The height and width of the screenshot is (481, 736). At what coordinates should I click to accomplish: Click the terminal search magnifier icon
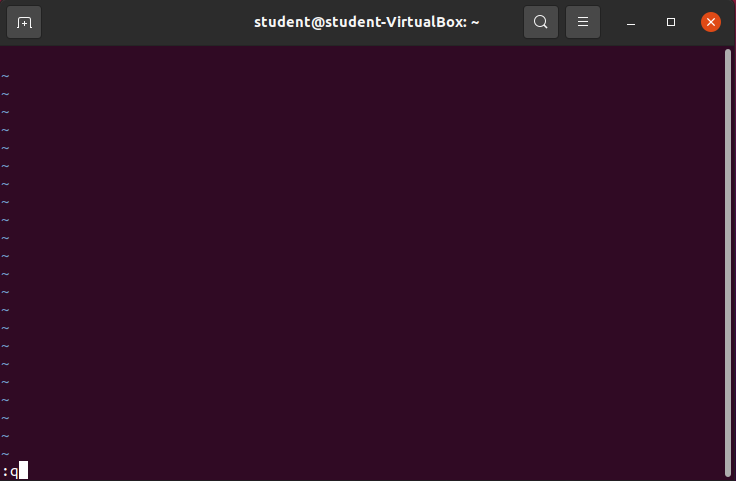pyautogui.click(x=541, y=22)
